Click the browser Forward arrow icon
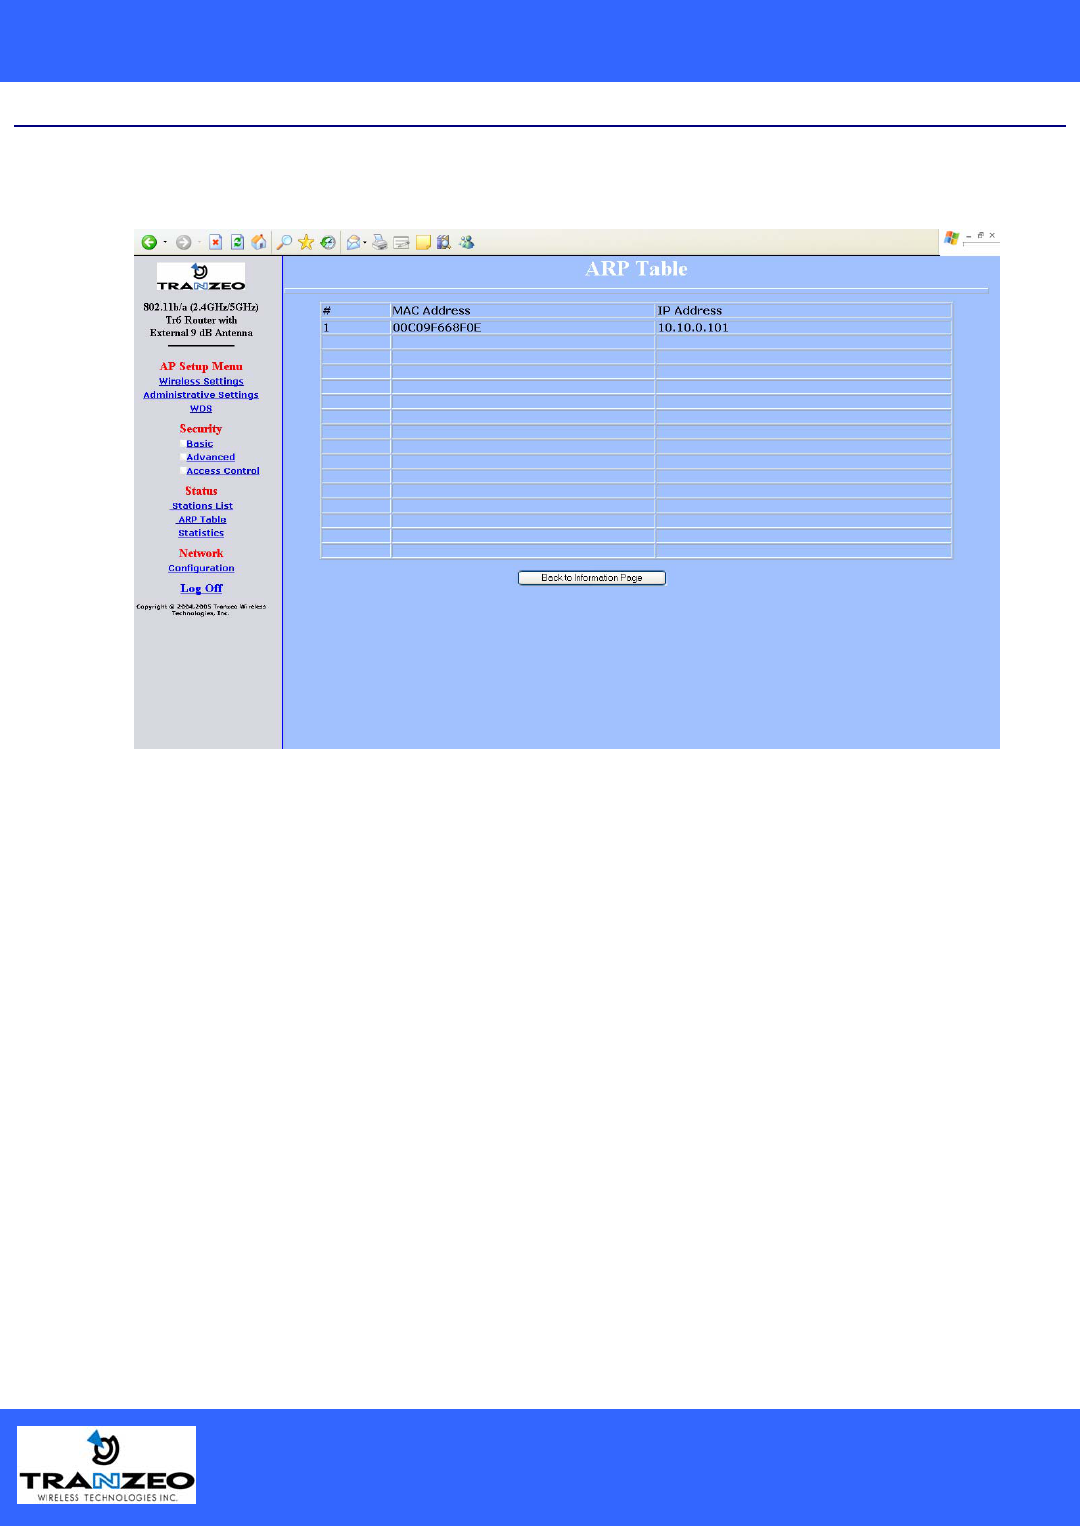 183,242
